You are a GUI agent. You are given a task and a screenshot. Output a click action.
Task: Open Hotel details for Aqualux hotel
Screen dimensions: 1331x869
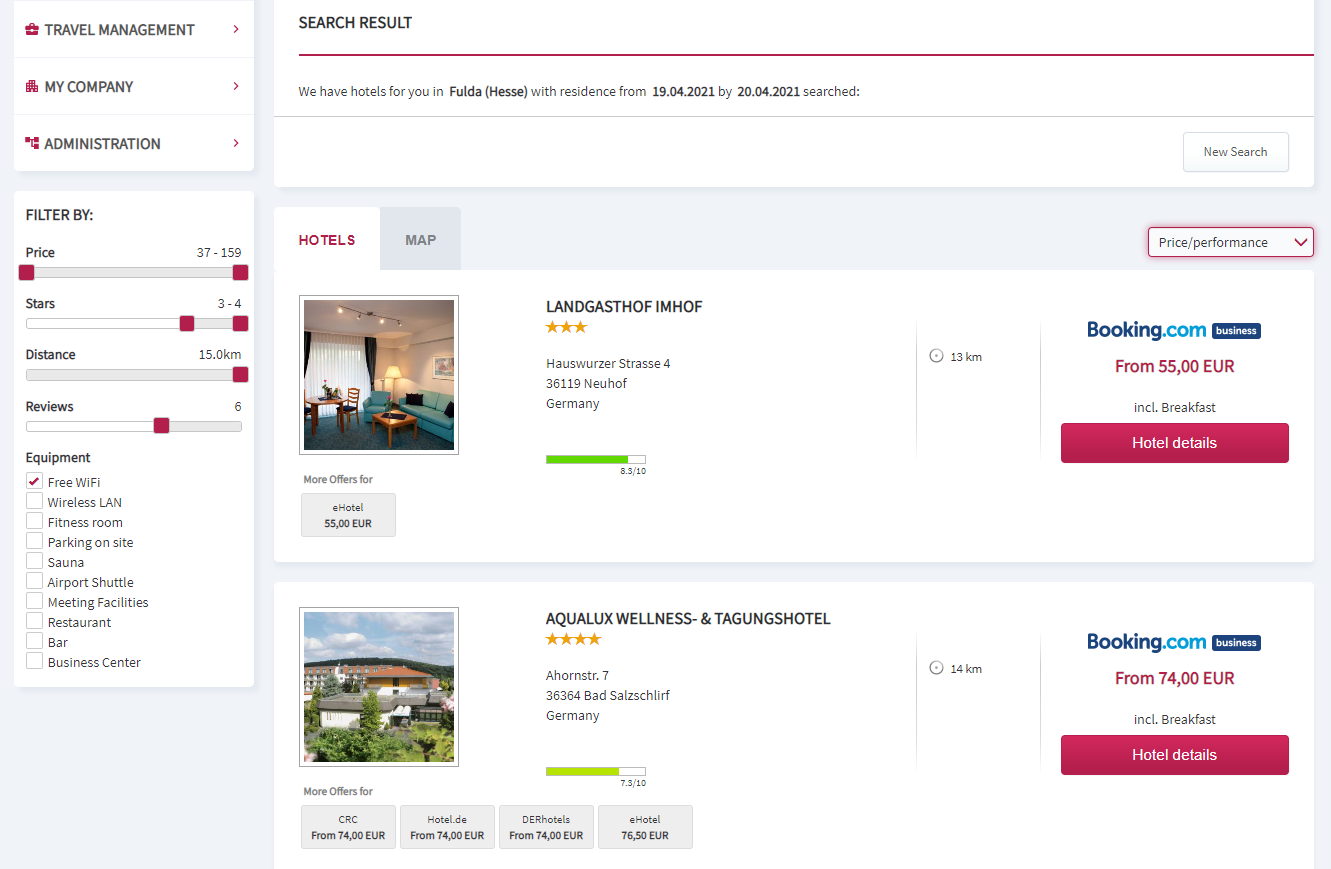point(1174,755)
